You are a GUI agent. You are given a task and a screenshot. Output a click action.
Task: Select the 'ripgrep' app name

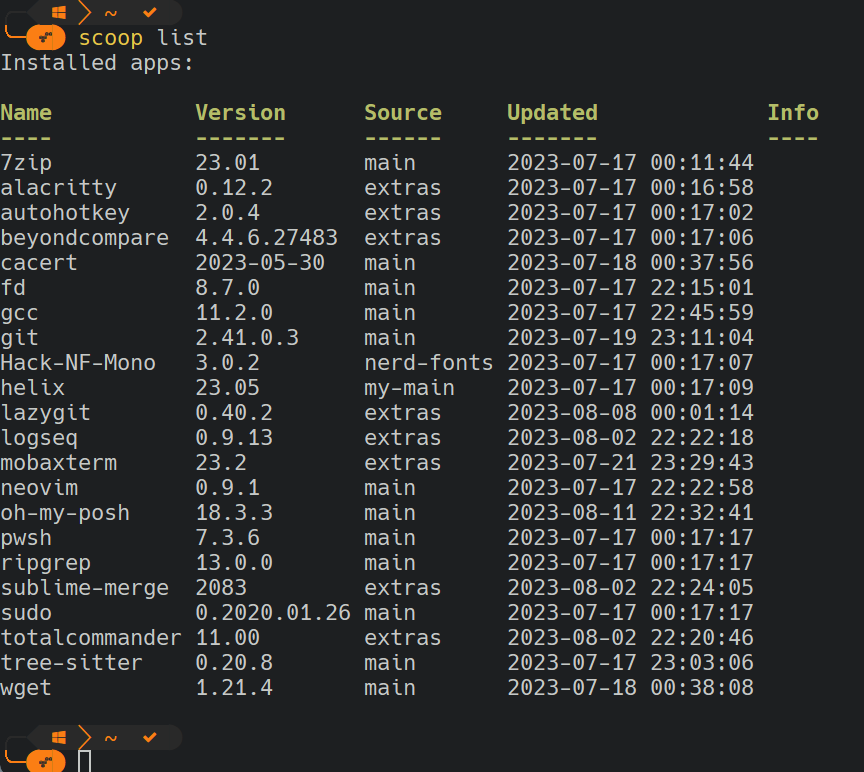[45, 563]
